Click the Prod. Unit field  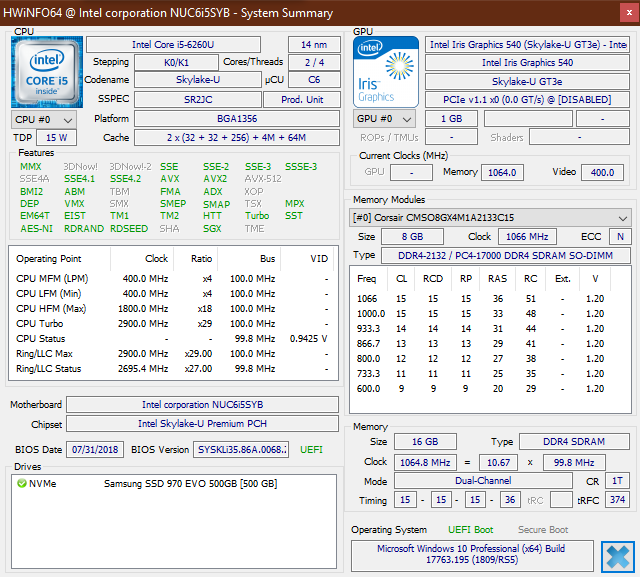click(x=302, y=100)
